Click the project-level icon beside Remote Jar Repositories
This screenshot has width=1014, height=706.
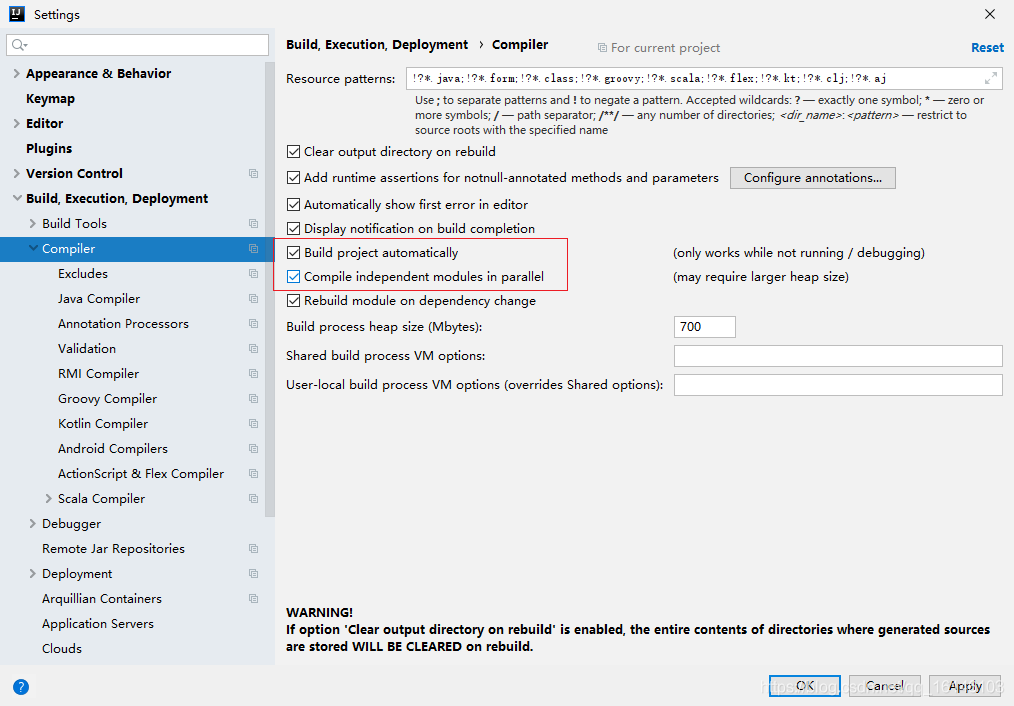[254, 549]
